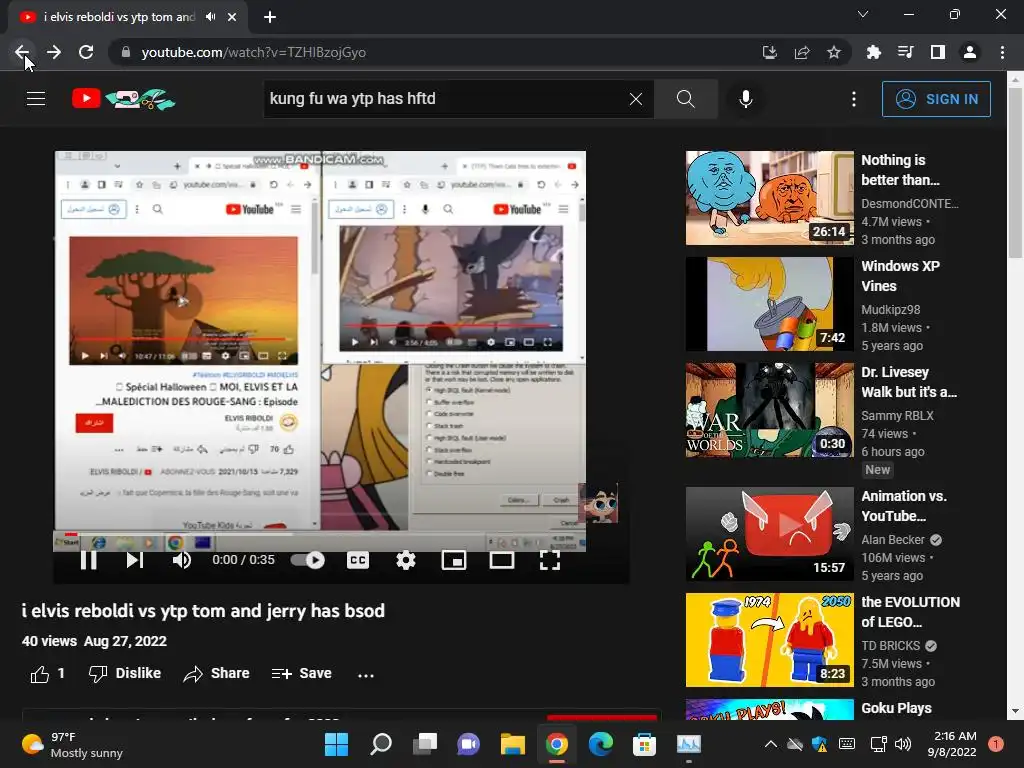Click the SIGN IN button
Viewport: 1024px width, 768px height.
coord(936,99)
